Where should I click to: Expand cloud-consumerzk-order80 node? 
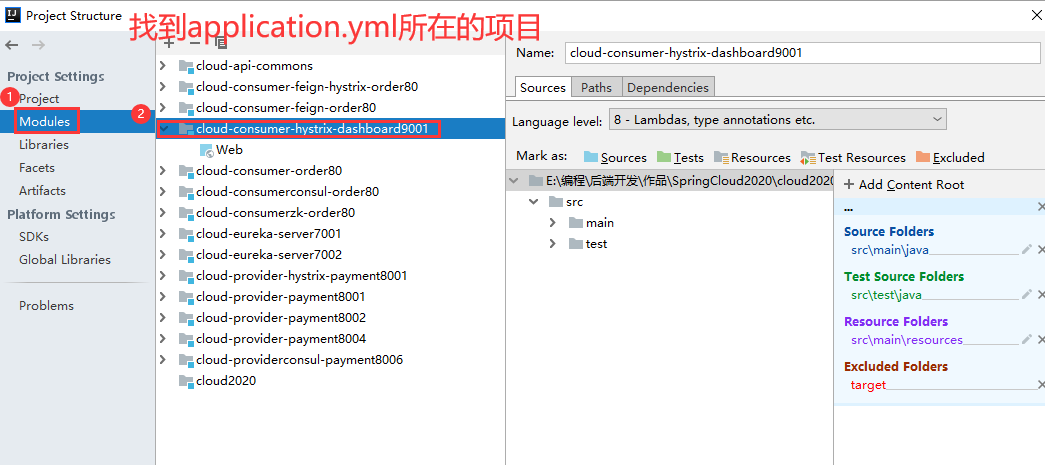click(x=163, y=213)
